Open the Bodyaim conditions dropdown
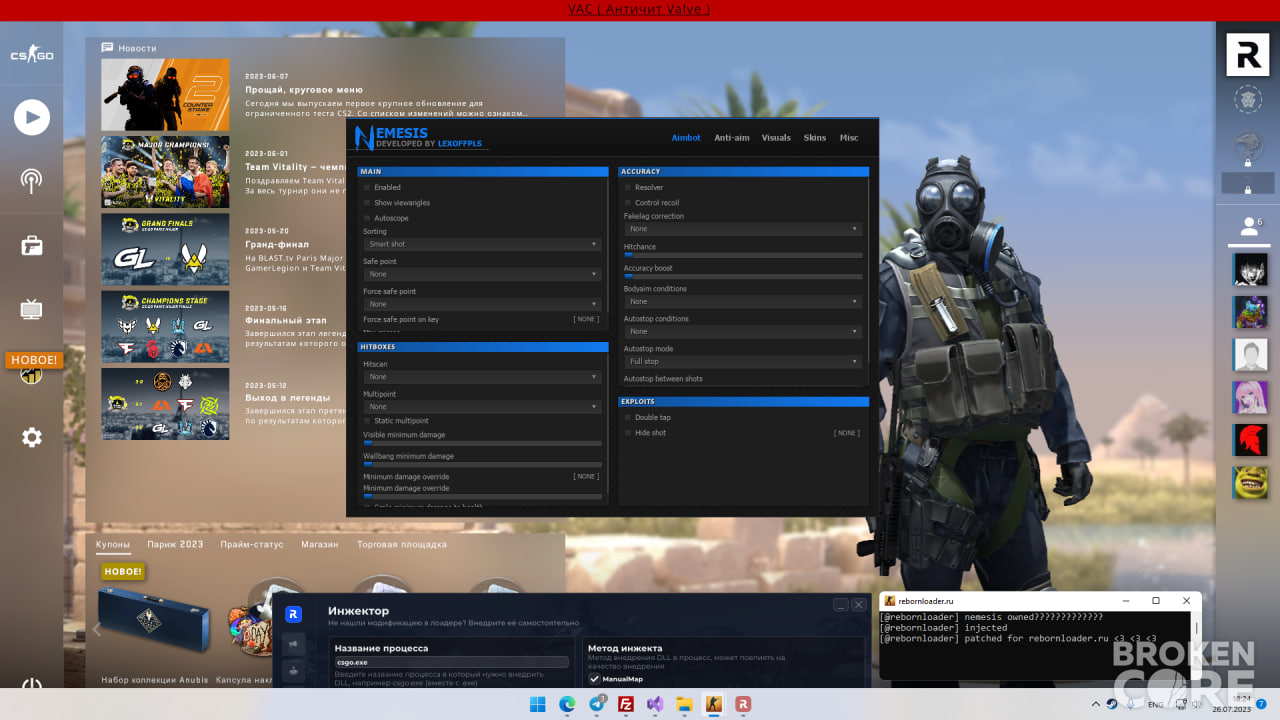 click(x=743, y=301)
